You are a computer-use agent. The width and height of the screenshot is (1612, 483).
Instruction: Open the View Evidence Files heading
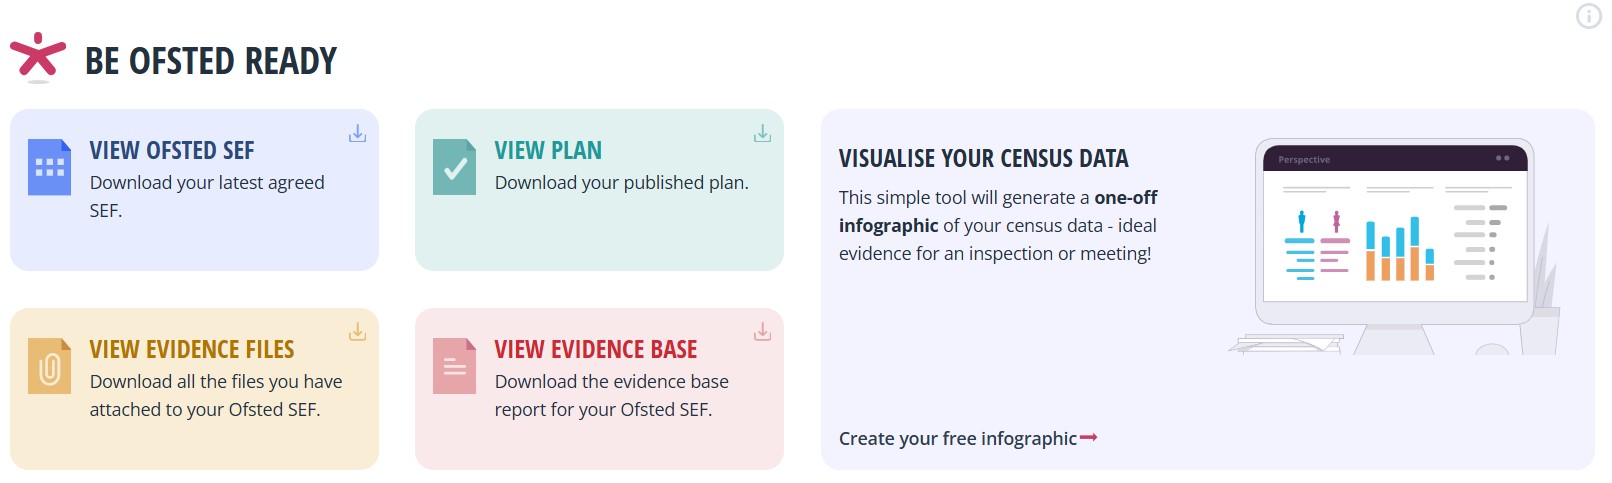point(192,350)
